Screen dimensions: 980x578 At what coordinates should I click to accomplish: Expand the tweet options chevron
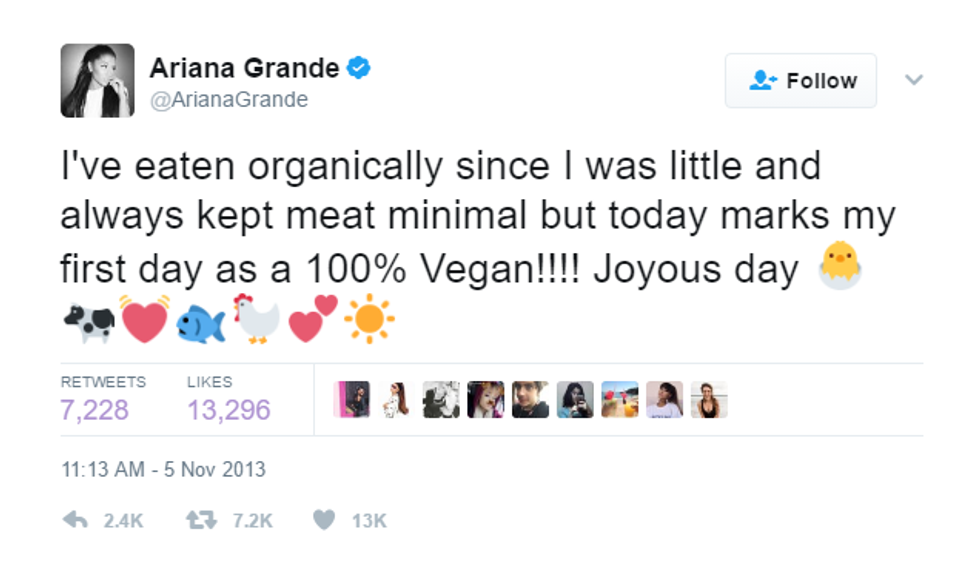(914, 80)
